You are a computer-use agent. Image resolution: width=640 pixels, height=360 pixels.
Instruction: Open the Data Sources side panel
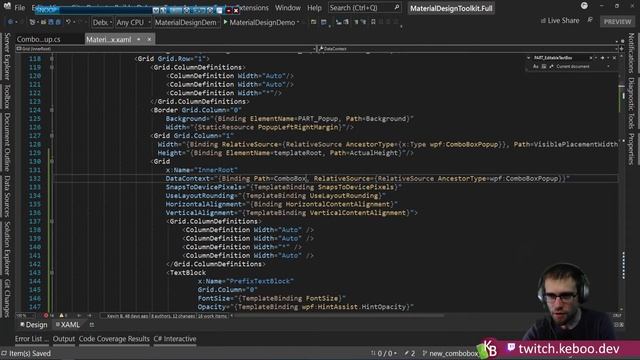coord(7,196)
